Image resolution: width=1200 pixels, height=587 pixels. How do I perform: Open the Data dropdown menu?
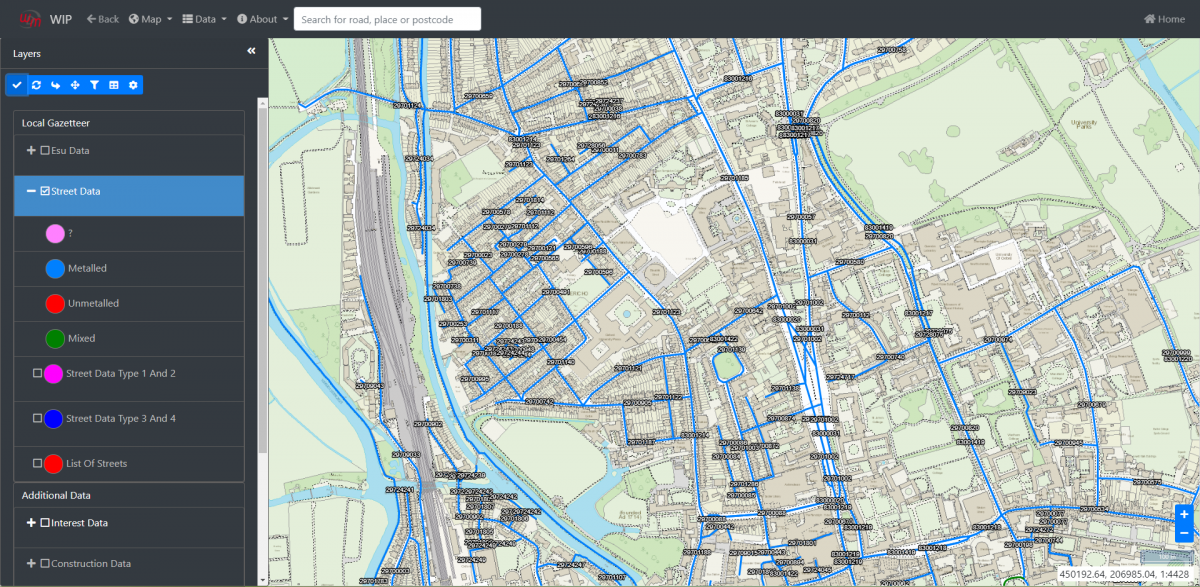pos(204,19)
